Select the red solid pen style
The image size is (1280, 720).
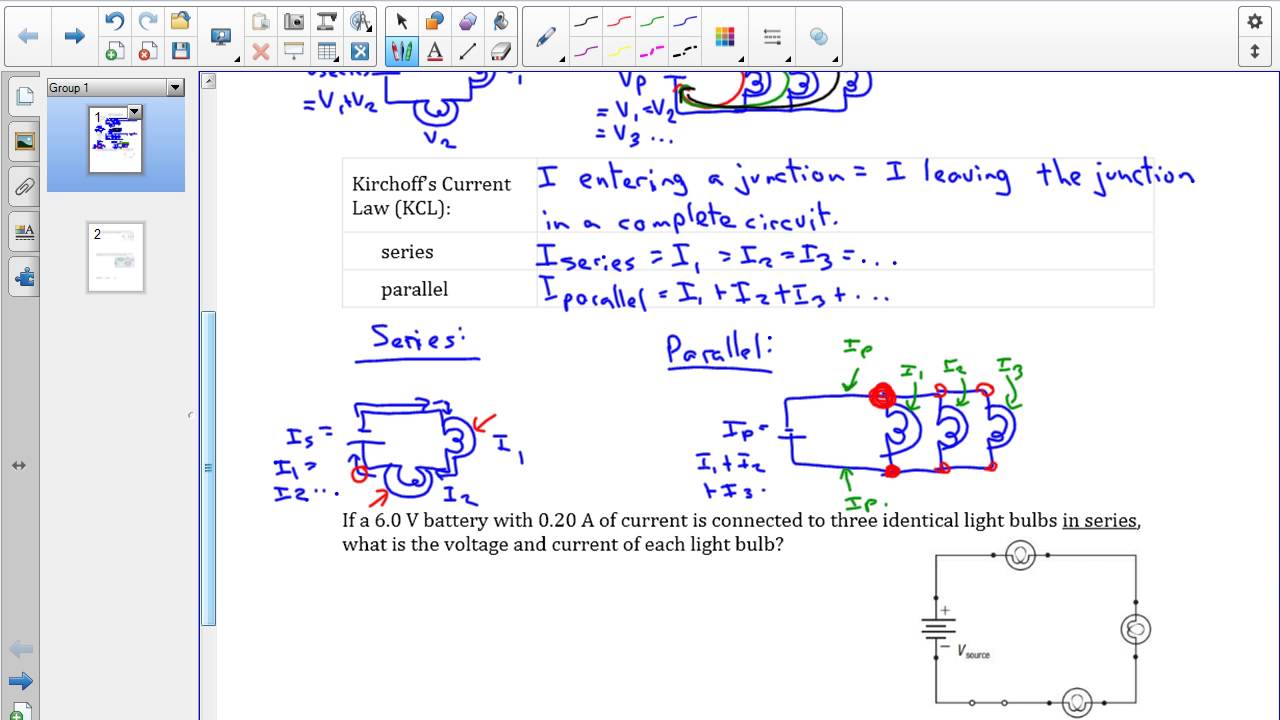(x=620, y=21)
